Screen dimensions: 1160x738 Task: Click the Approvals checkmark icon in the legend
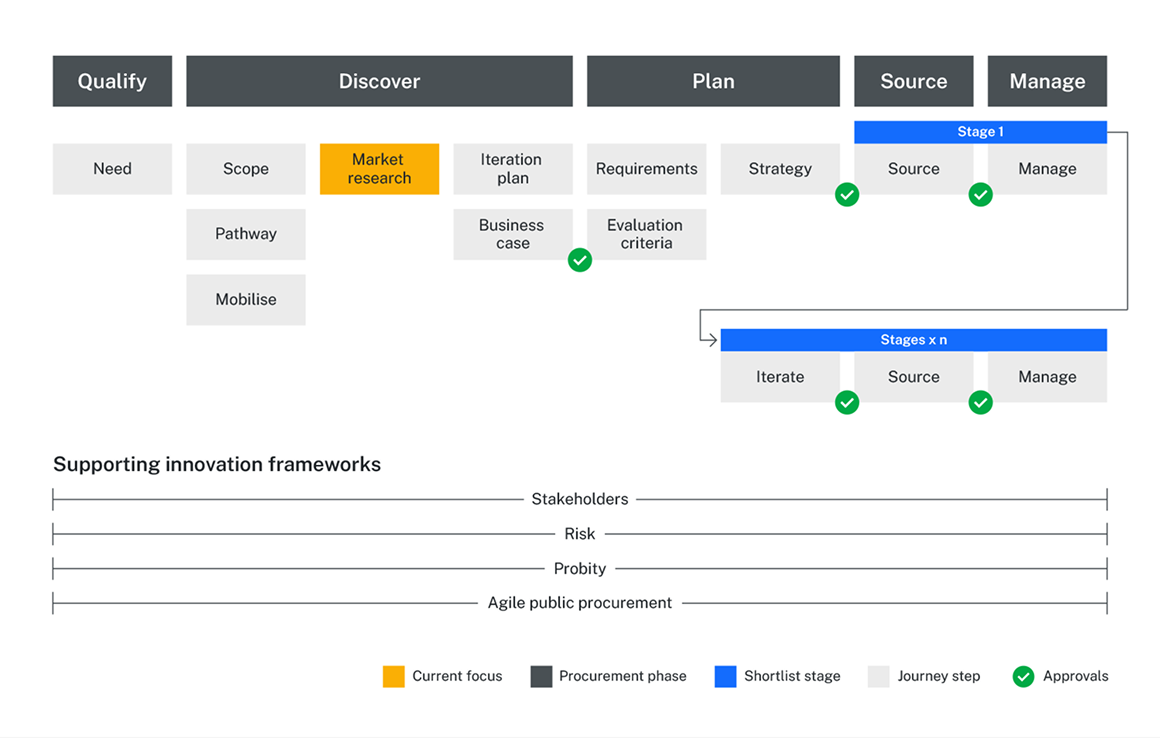click(1023, 676)
